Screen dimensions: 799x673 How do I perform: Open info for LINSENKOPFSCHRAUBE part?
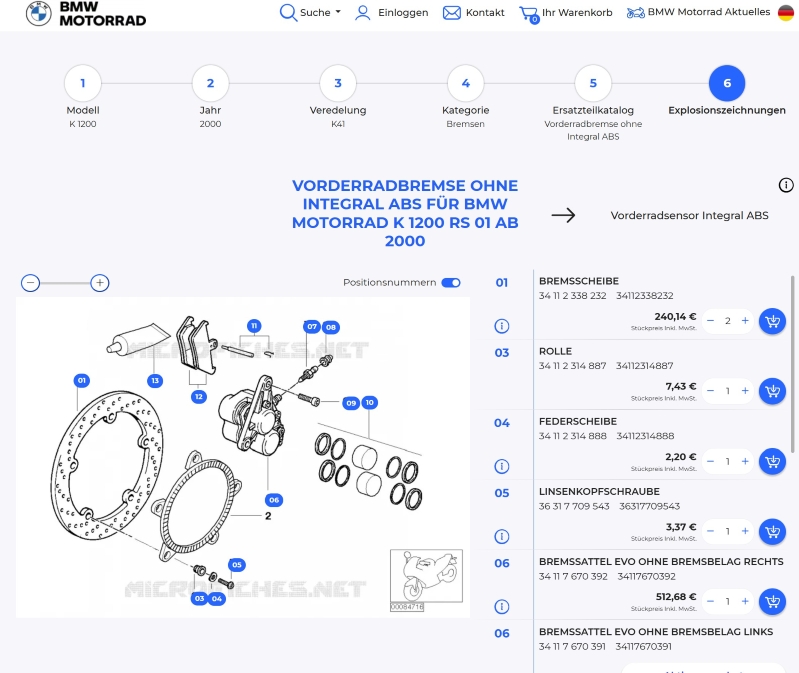click(502, 536)
